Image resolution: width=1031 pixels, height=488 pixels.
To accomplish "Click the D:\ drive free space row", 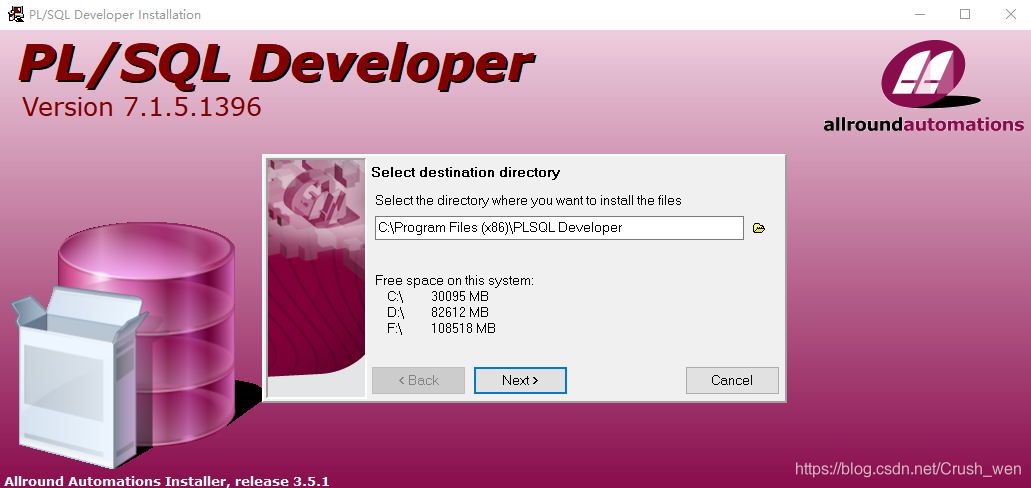I will coord(438,312).
